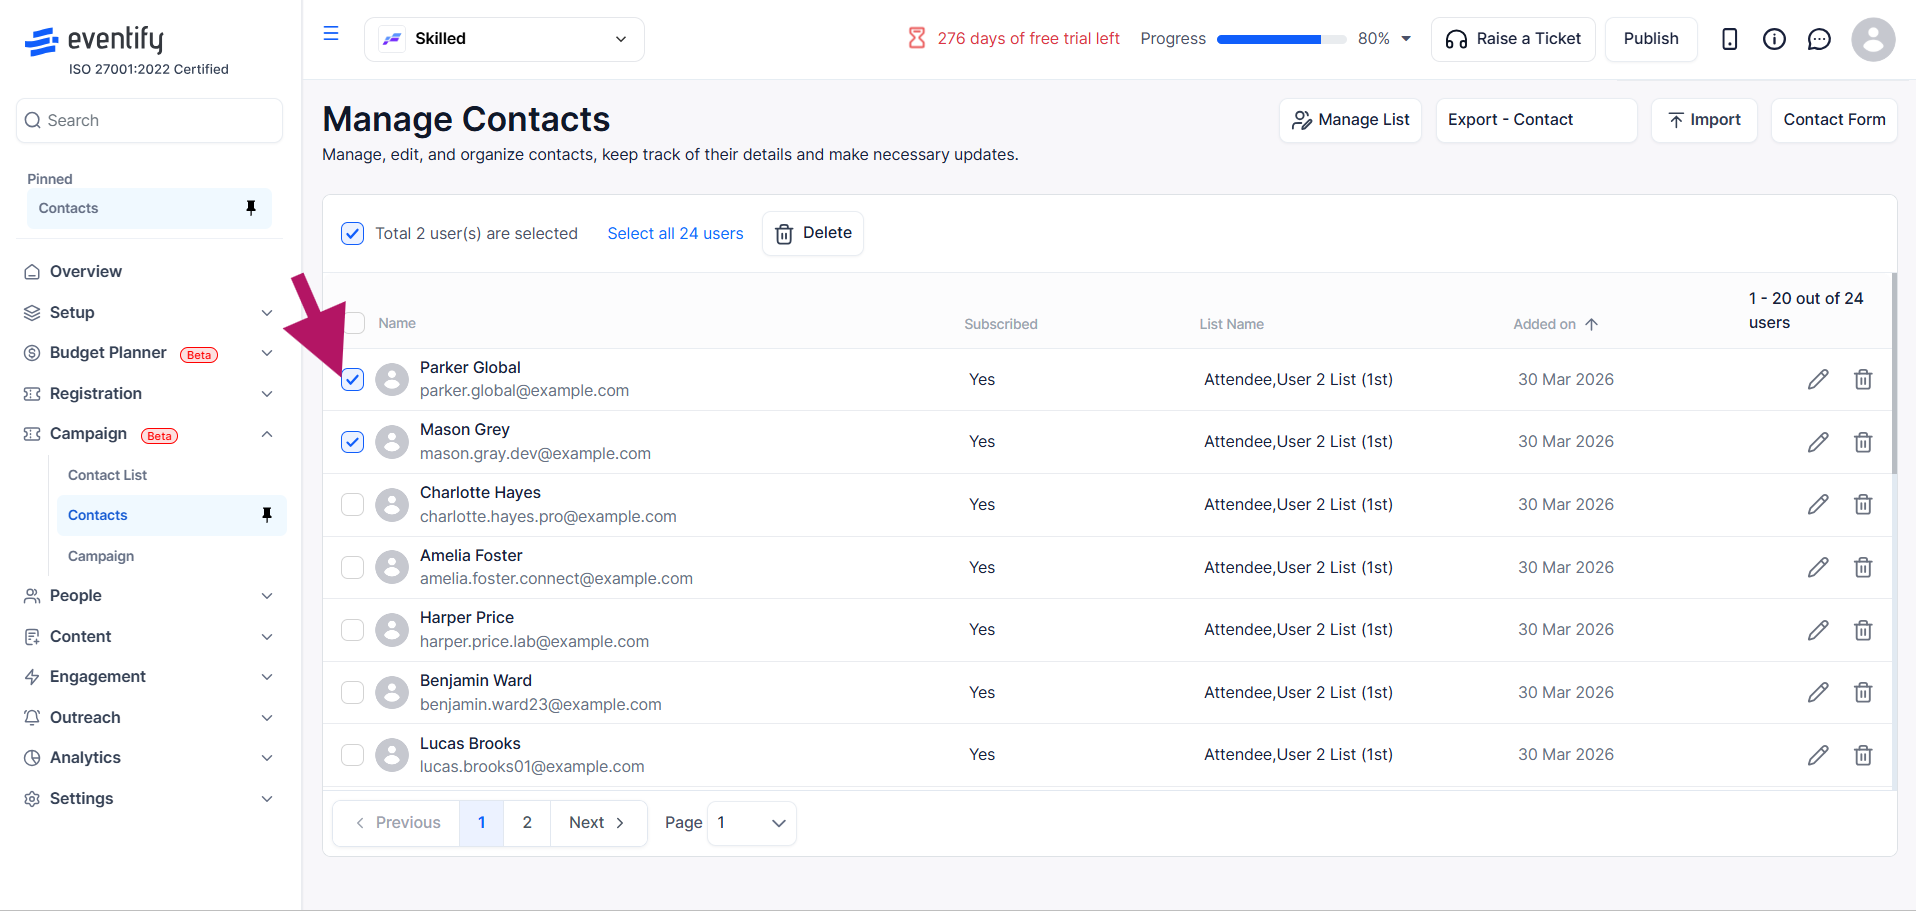Open Contact List under Campaign
1916x911 pixels.
[x=107, y=475]
